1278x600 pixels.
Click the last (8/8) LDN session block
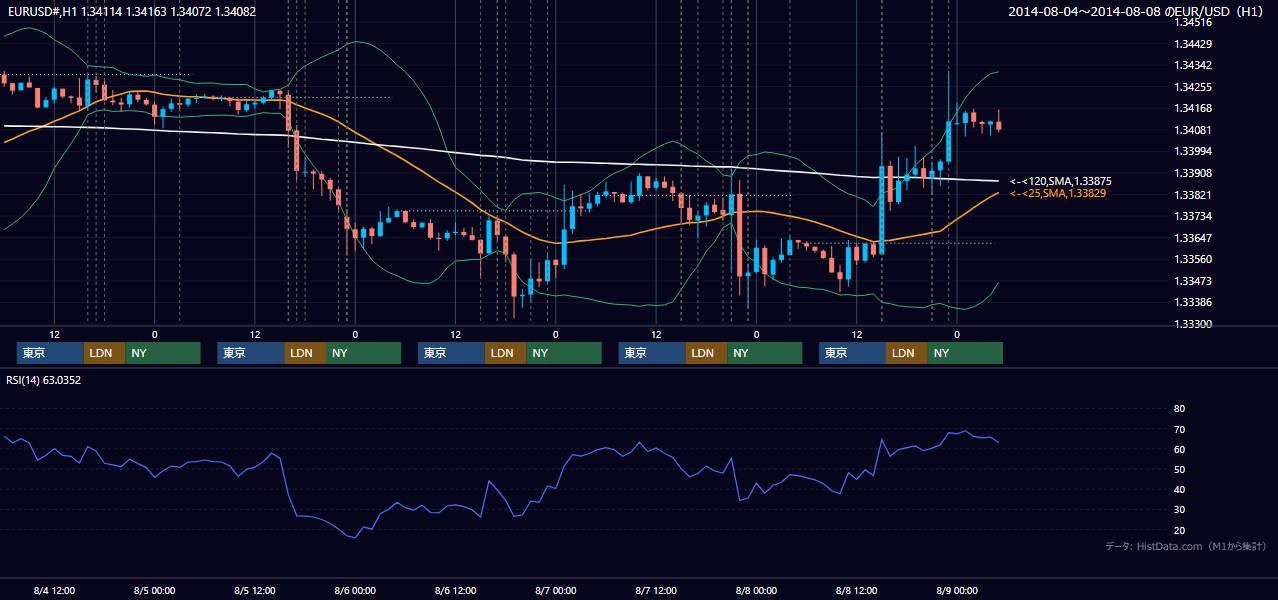pyautogui.click(x=906, y=353)
